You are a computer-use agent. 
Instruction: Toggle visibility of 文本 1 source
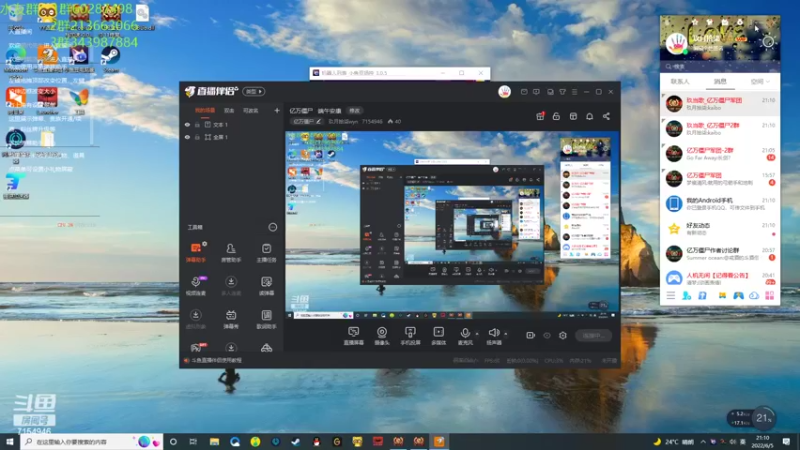pyautogui.click(x=187, y=124)
